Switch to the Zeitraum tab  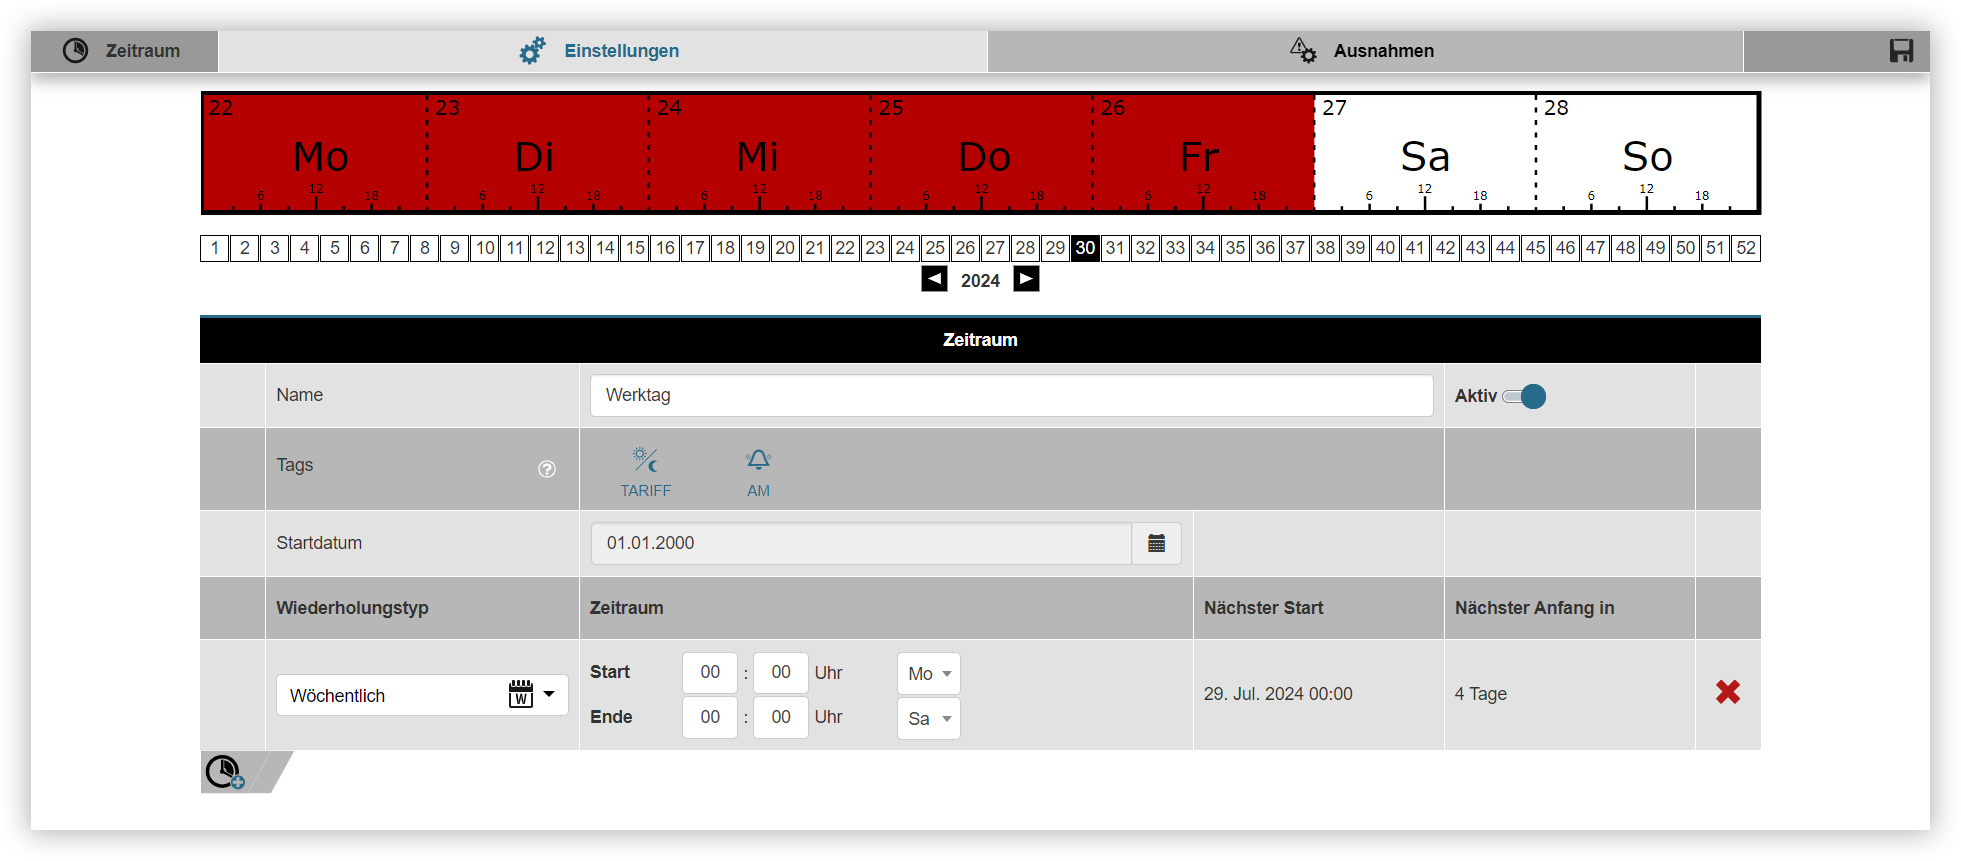click(124, 51)
